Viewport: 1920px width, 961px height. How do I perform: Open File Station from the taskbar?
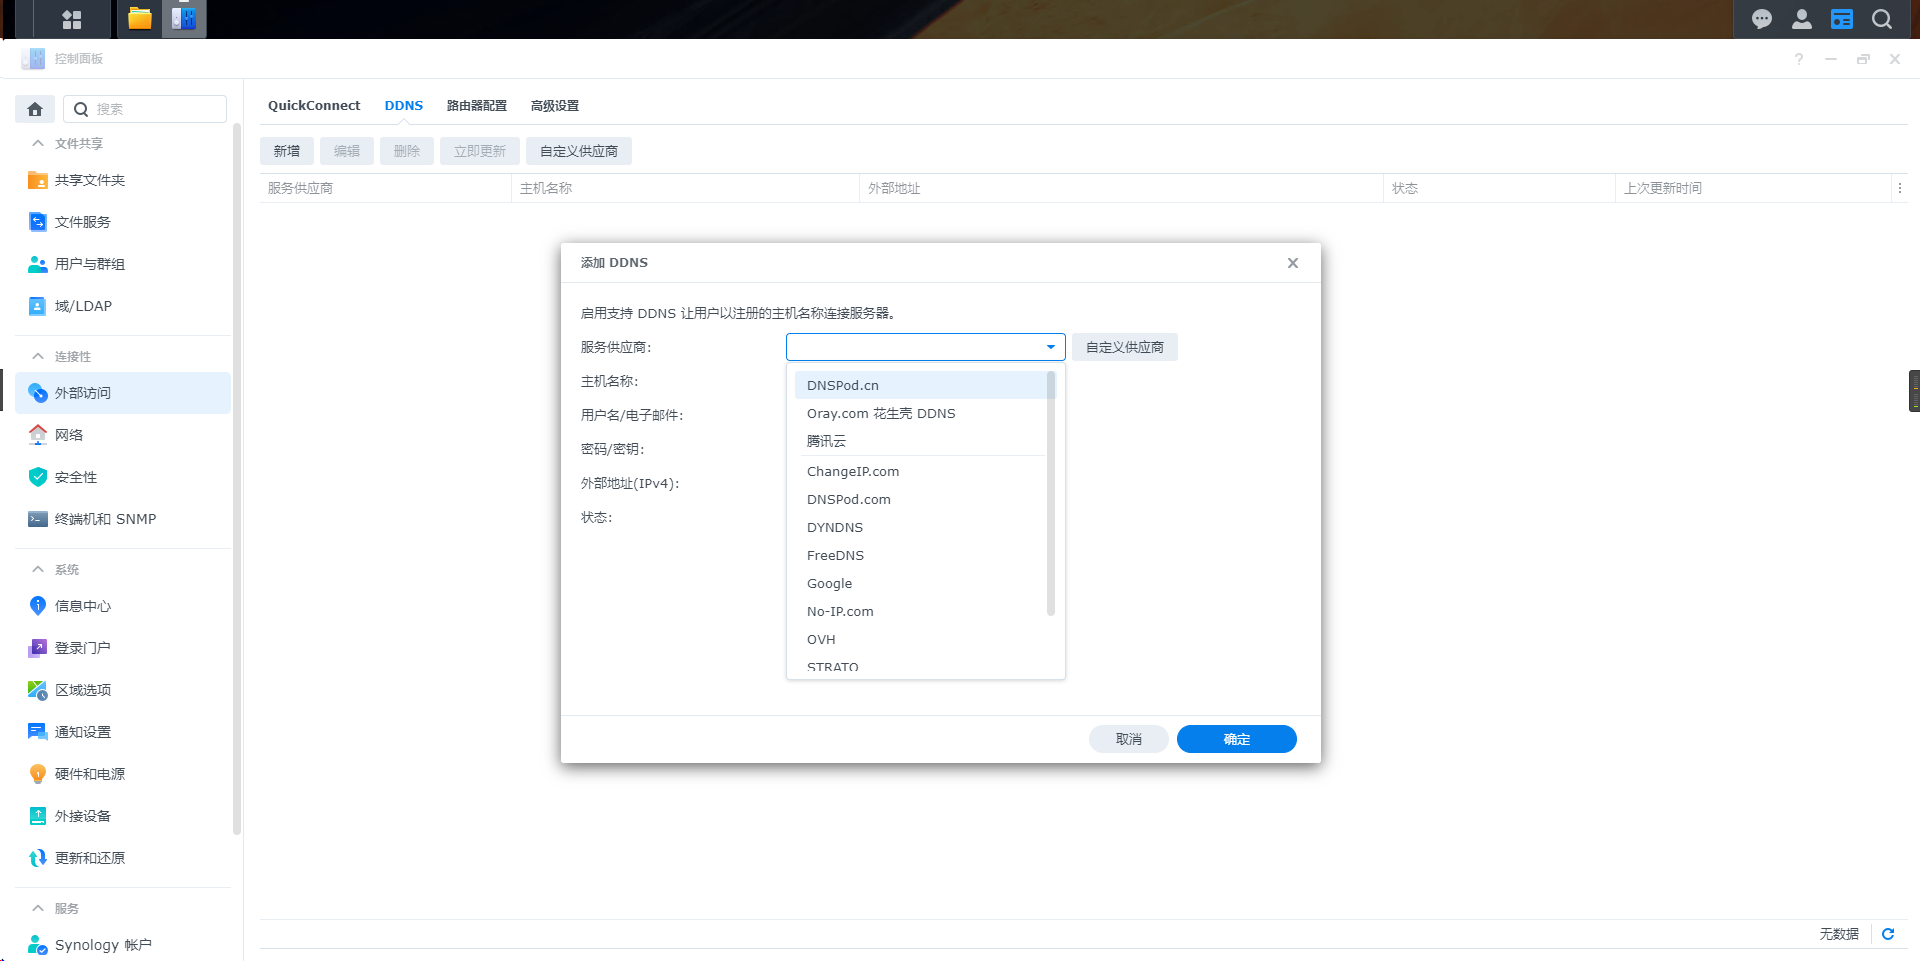[140, 19]
